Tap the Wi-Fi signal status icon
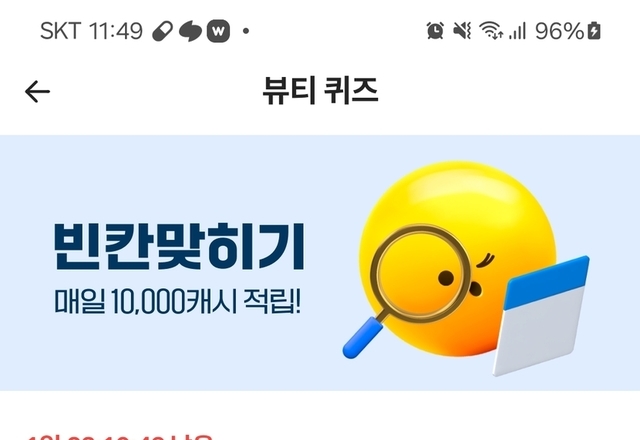 point(491,31)
